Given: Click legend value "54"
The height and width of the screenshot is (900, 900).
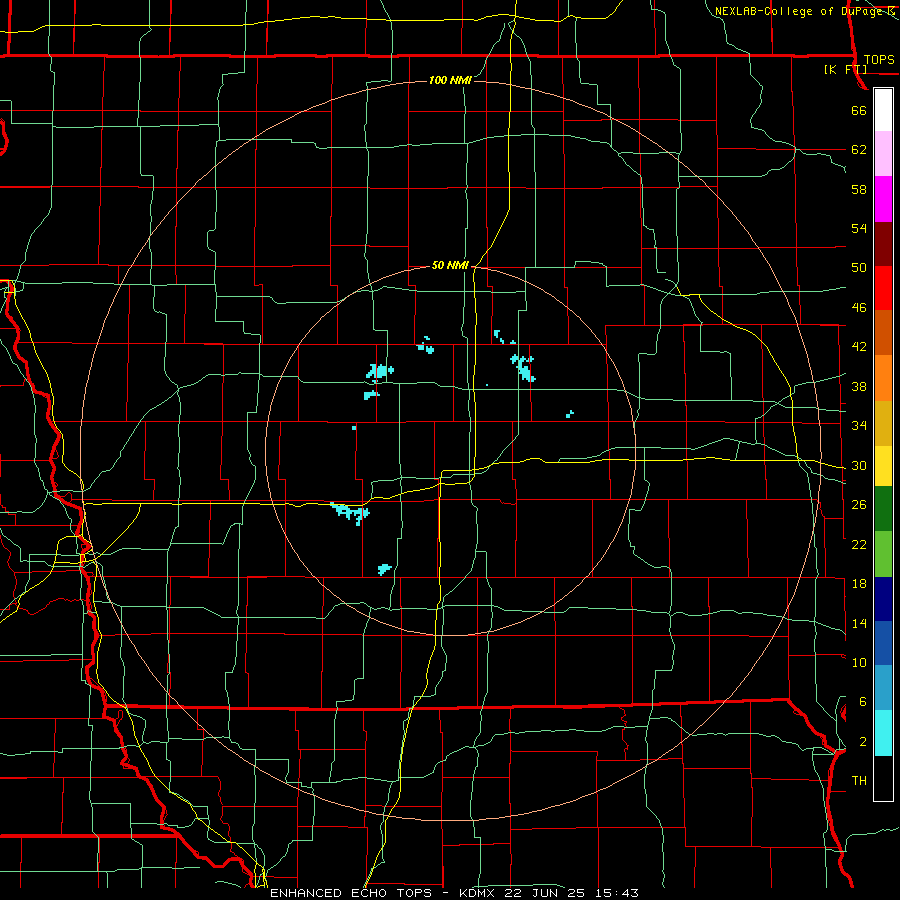Looking at the screenshot, I should [859, 228].
